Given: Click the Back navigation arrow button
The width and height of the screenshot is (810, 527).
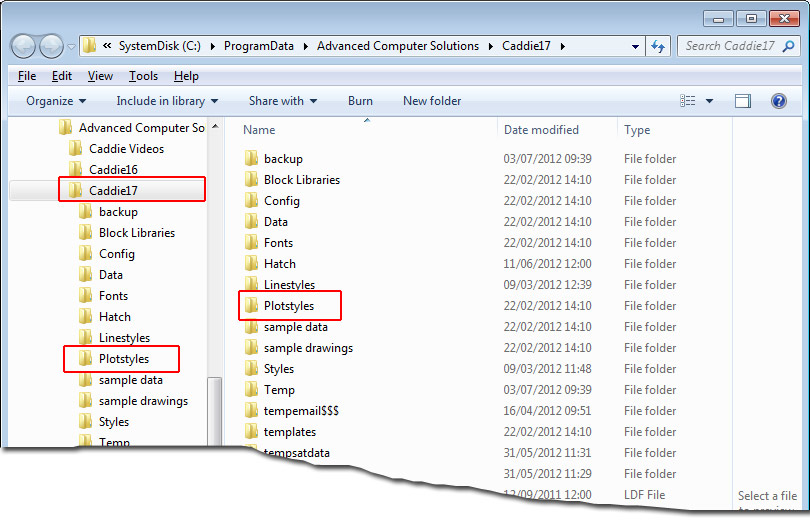Looking at the screenshot, I should 23,47.
